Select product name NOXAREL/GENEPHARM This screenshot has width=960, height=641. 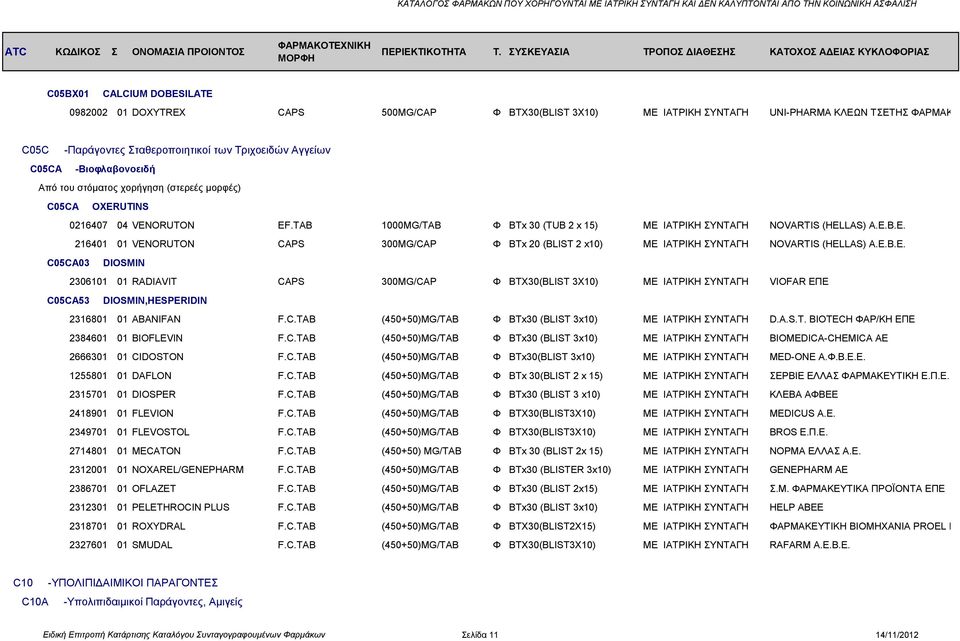pyautogui.click(x=187, y=470)
